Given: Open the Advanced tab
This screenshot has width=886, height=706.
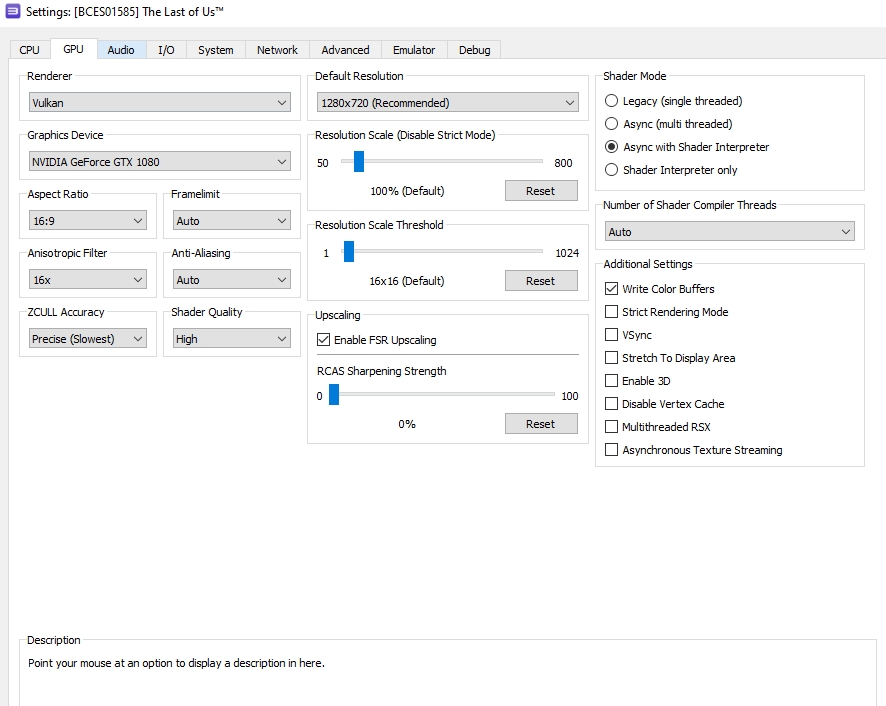Looking at the screenshot, I should [x=345, y=50].
